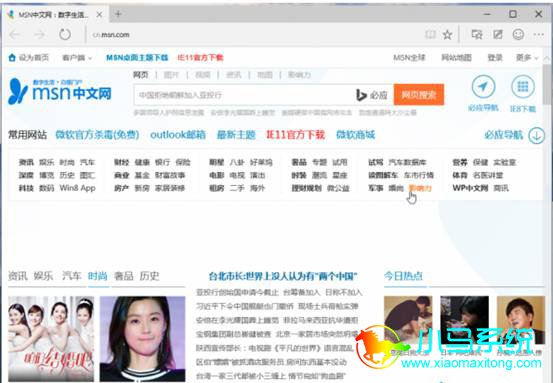This screenshot has width=553, height=383.
Task: Open 必应导航 compass circle icon
Action: click(x=483, y=86)
